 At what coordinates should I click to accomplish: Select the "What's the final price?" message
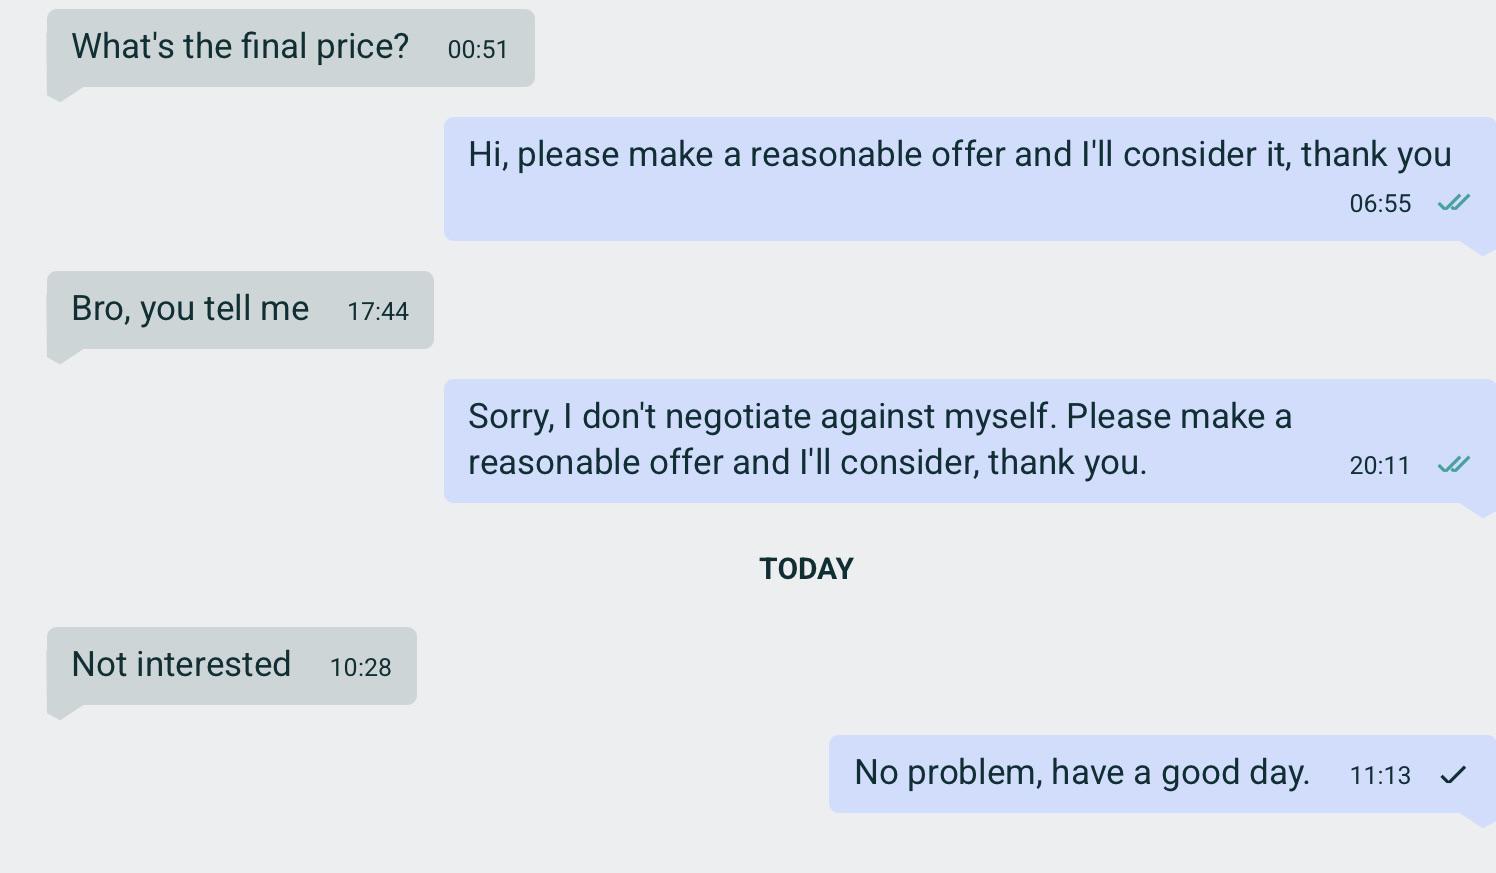(x=240, y=47)
